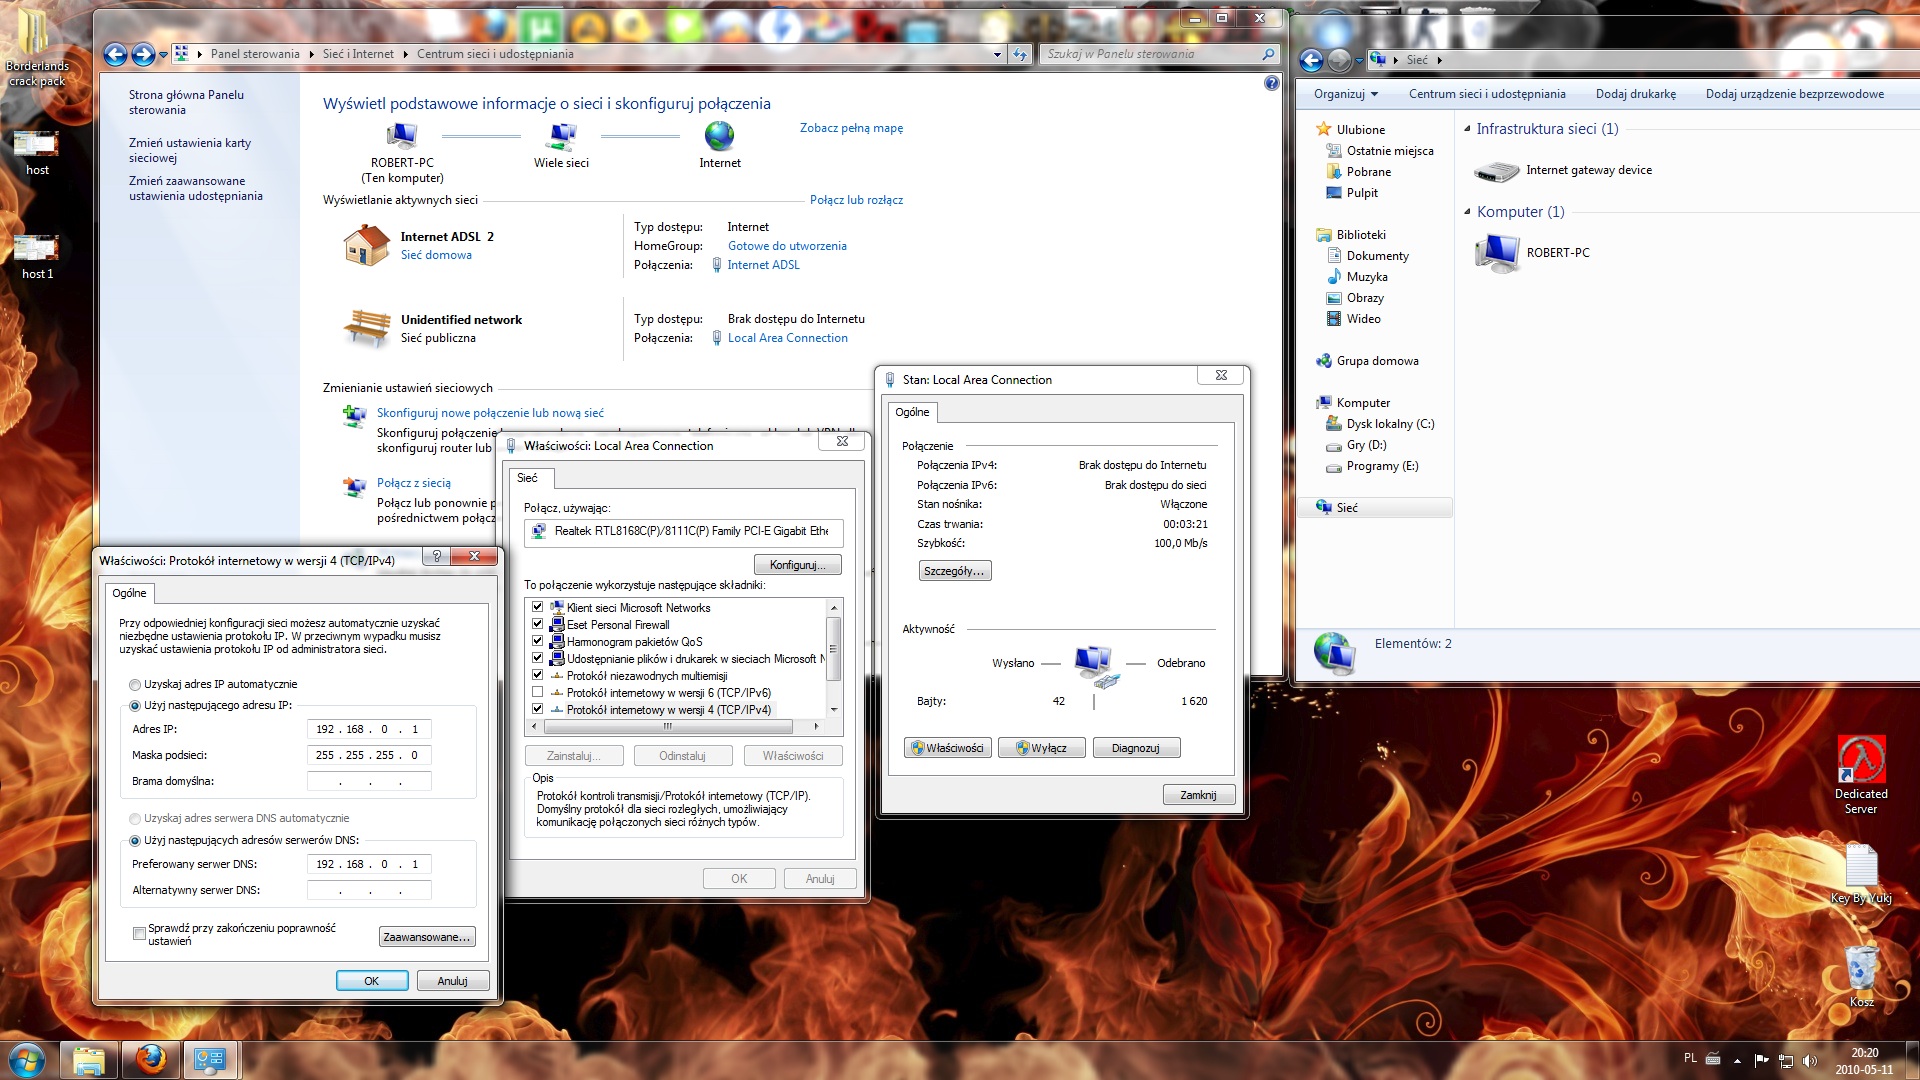Viewport: 1920px width, 1080px height.
Task: Click the volume speaker tray icon
Action: pyautogui.click(x=1809, y=1060)
